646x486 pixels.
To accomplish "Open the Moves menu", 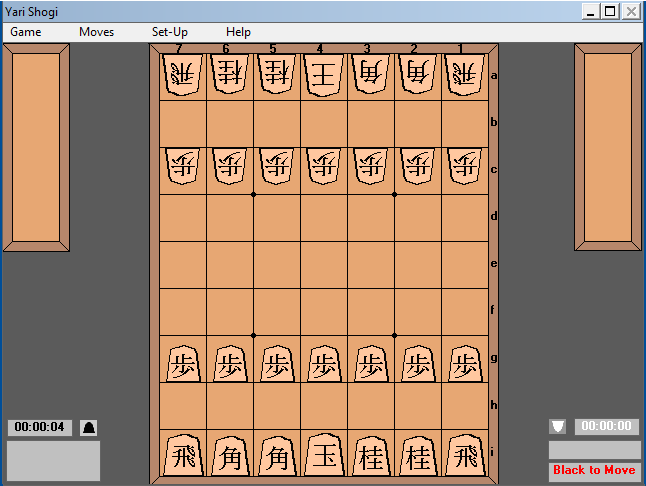I will (x=97, y=32).
